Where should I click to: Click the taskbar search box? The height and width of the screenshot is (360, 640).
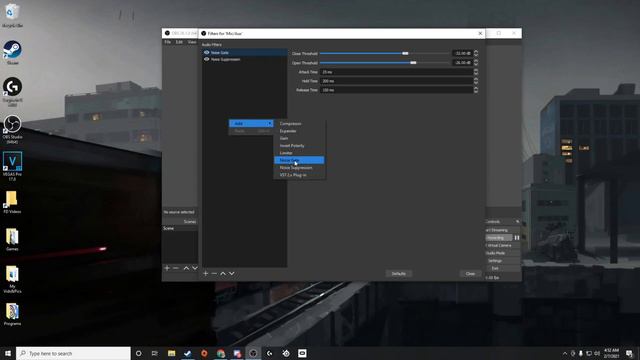click(x=73, y=353)
